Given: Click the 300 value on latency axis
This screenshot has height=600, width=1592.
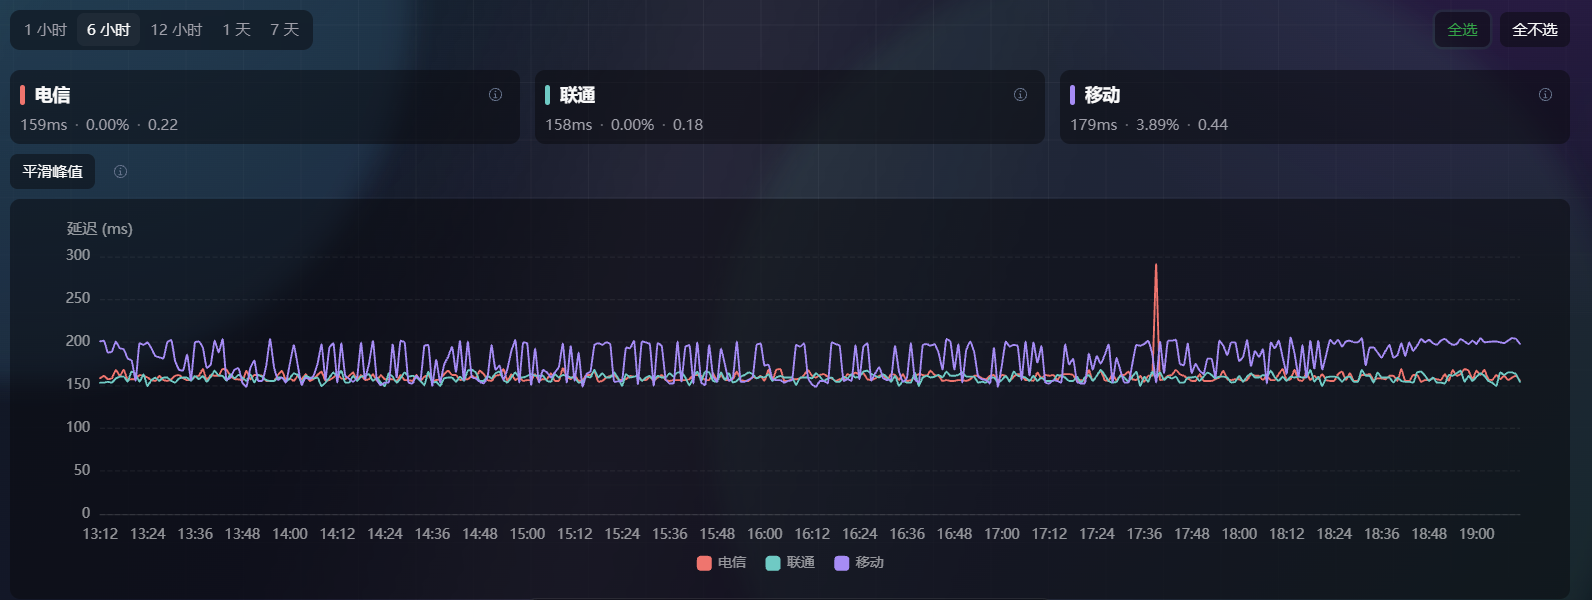Looking at the screenshot, I should 78,255.
